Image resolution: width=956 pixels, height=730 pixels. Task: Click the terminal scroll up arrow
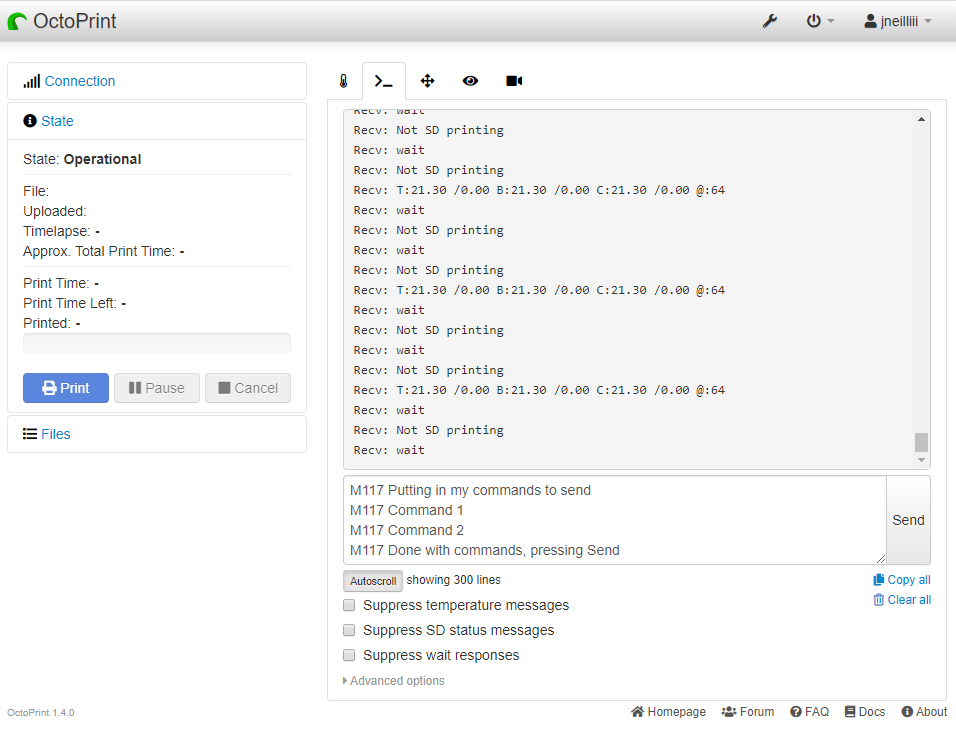(921, 120)
